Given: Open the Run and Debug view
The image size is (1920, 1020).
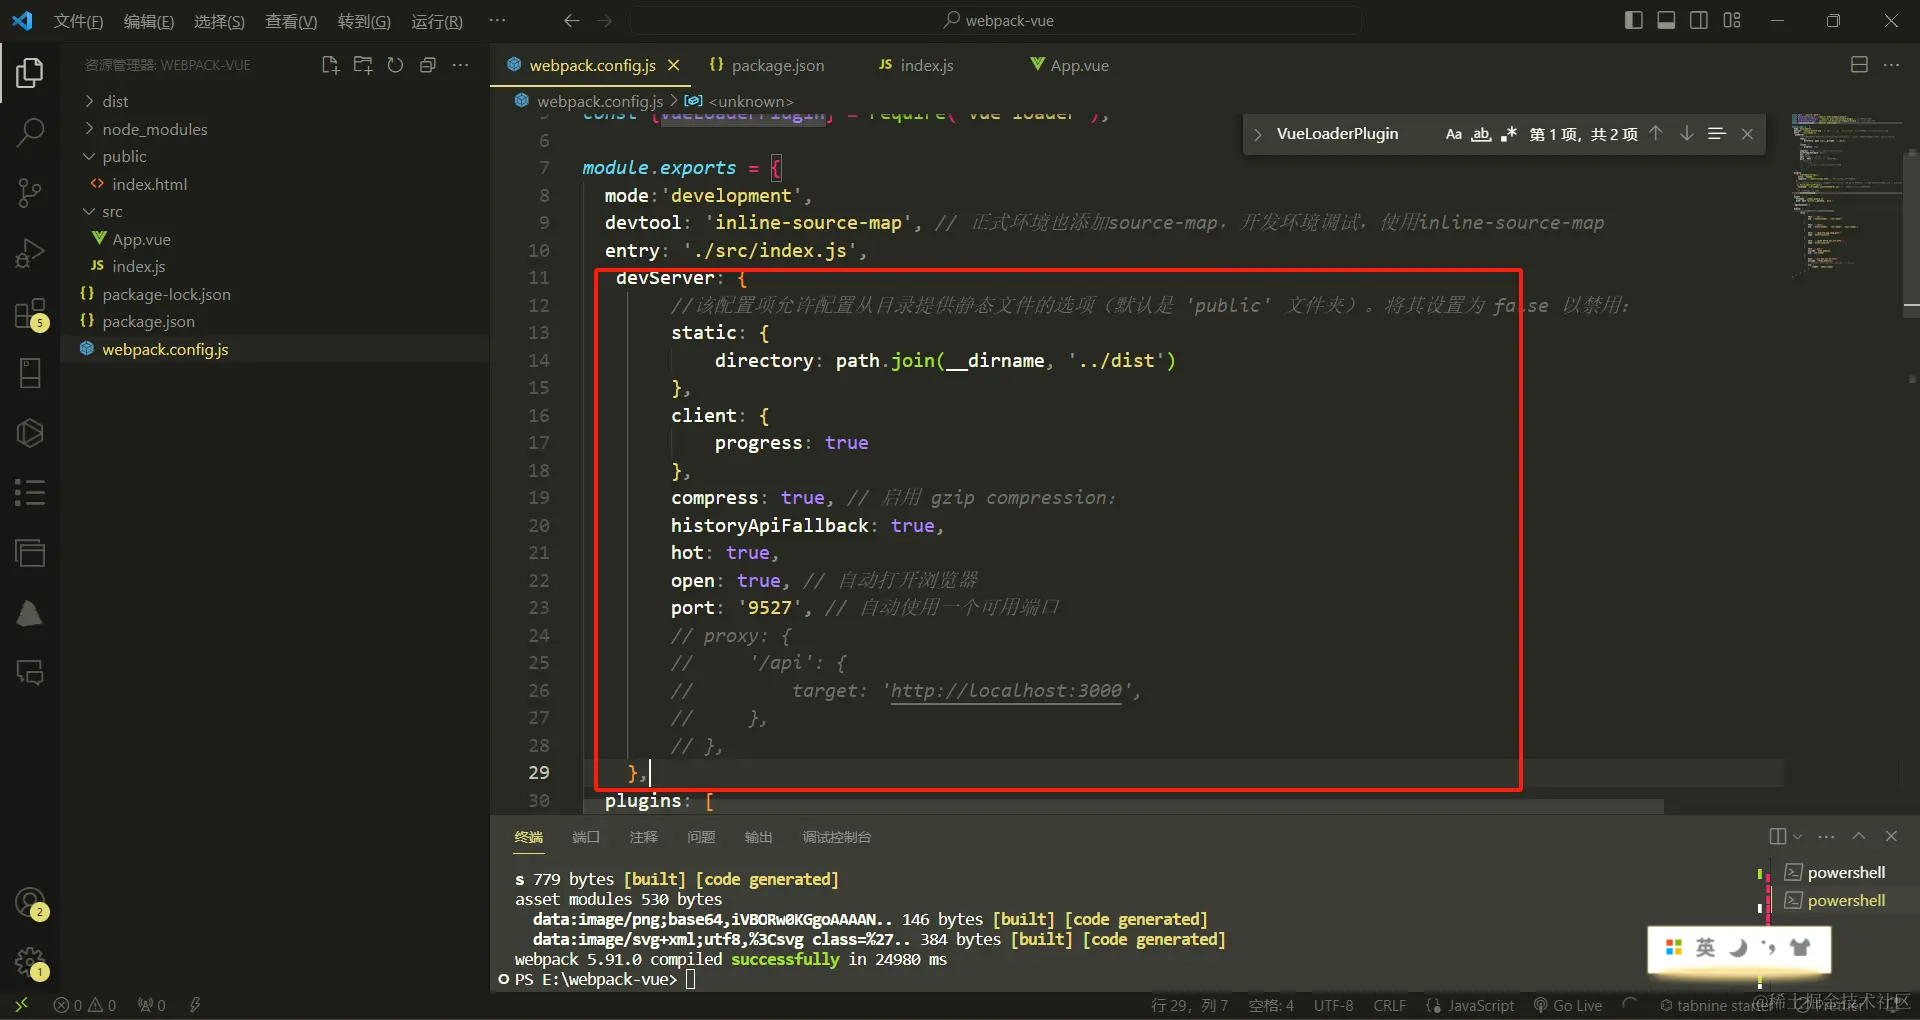Looking at the screenshot, I should click(x=30, y=252).
